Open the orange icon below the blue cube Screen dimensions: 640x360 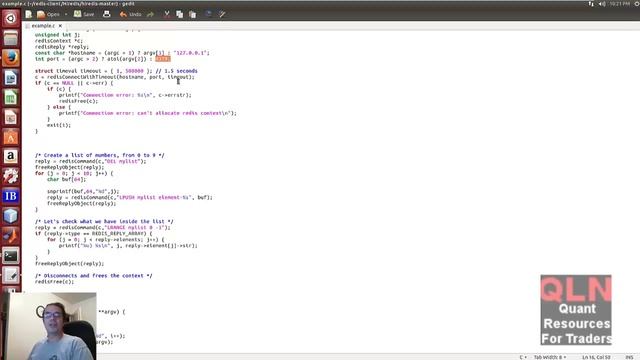pos(11,236)
